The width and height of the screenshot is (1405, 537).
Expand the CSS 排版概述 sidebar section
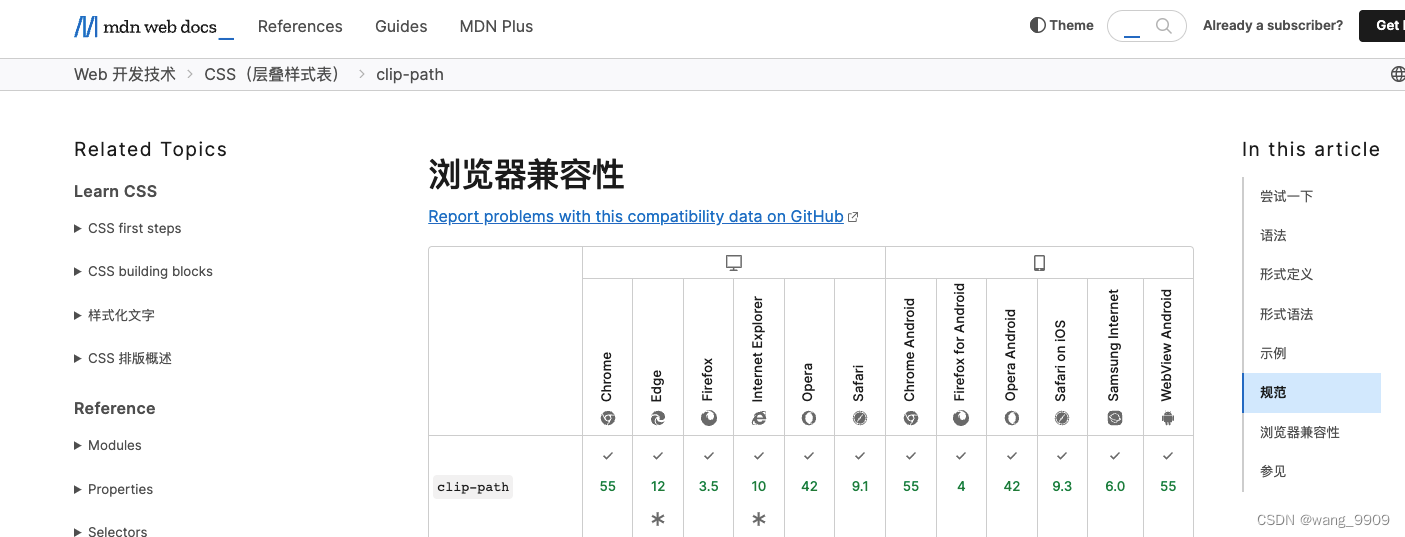(123, 358)
